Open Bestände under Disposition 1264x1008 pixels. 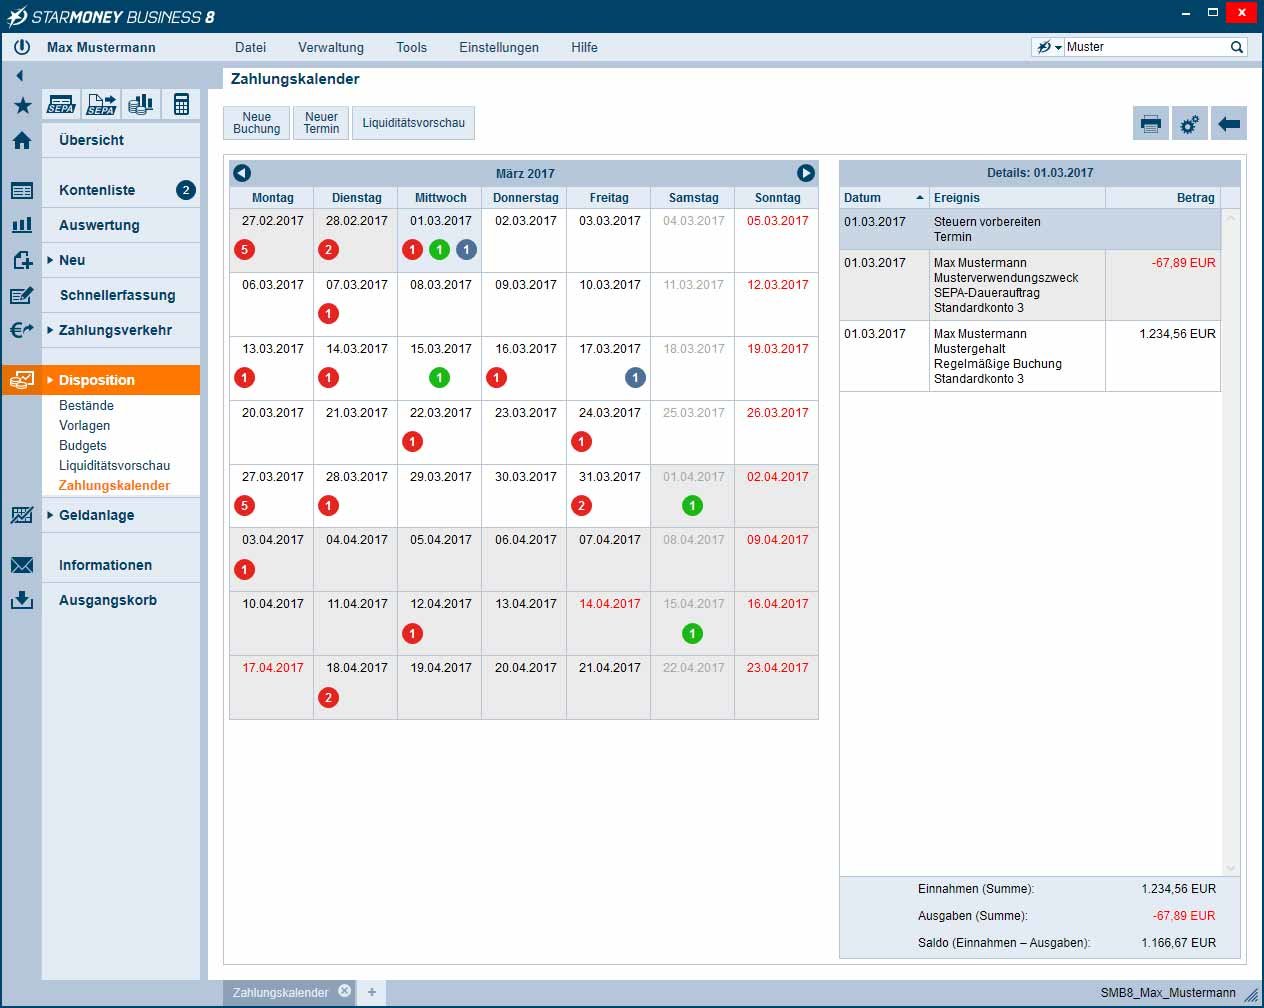point(86,405)
